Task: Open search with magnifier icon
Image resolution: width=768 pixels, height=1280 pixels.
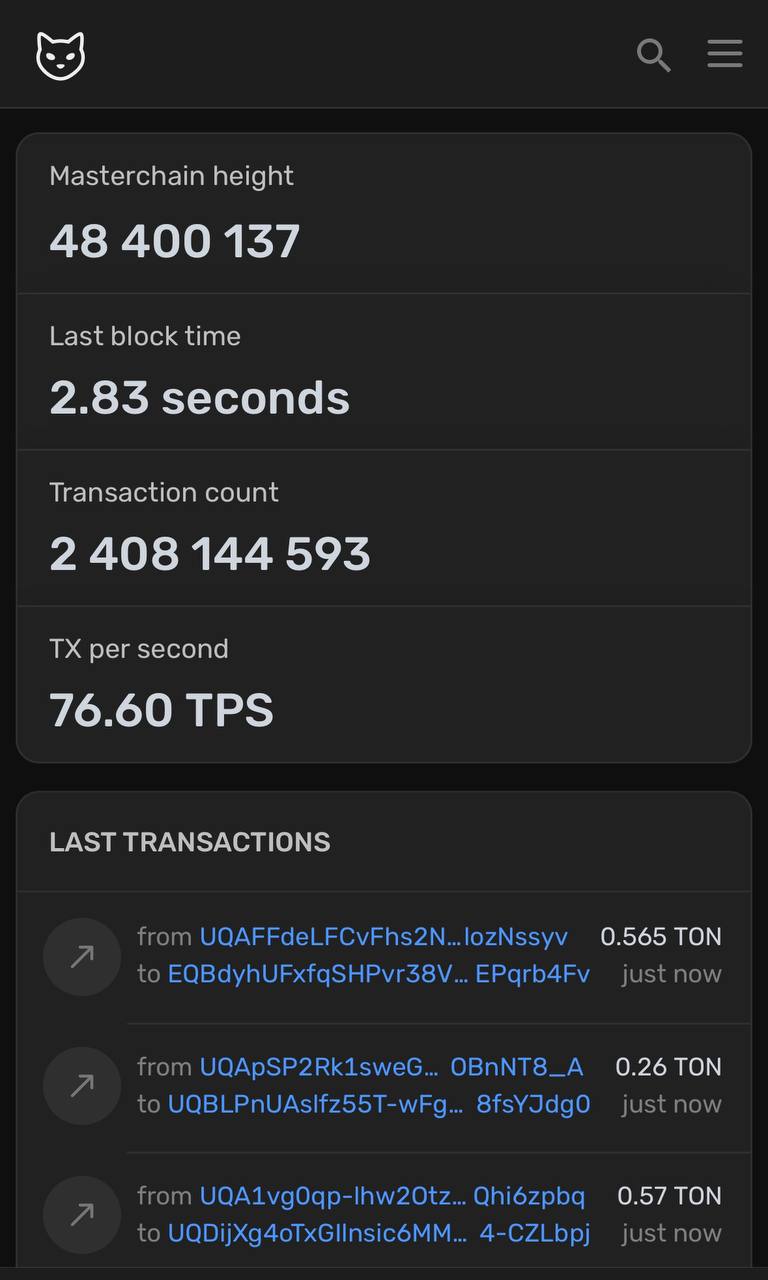Action: point(653,55)
